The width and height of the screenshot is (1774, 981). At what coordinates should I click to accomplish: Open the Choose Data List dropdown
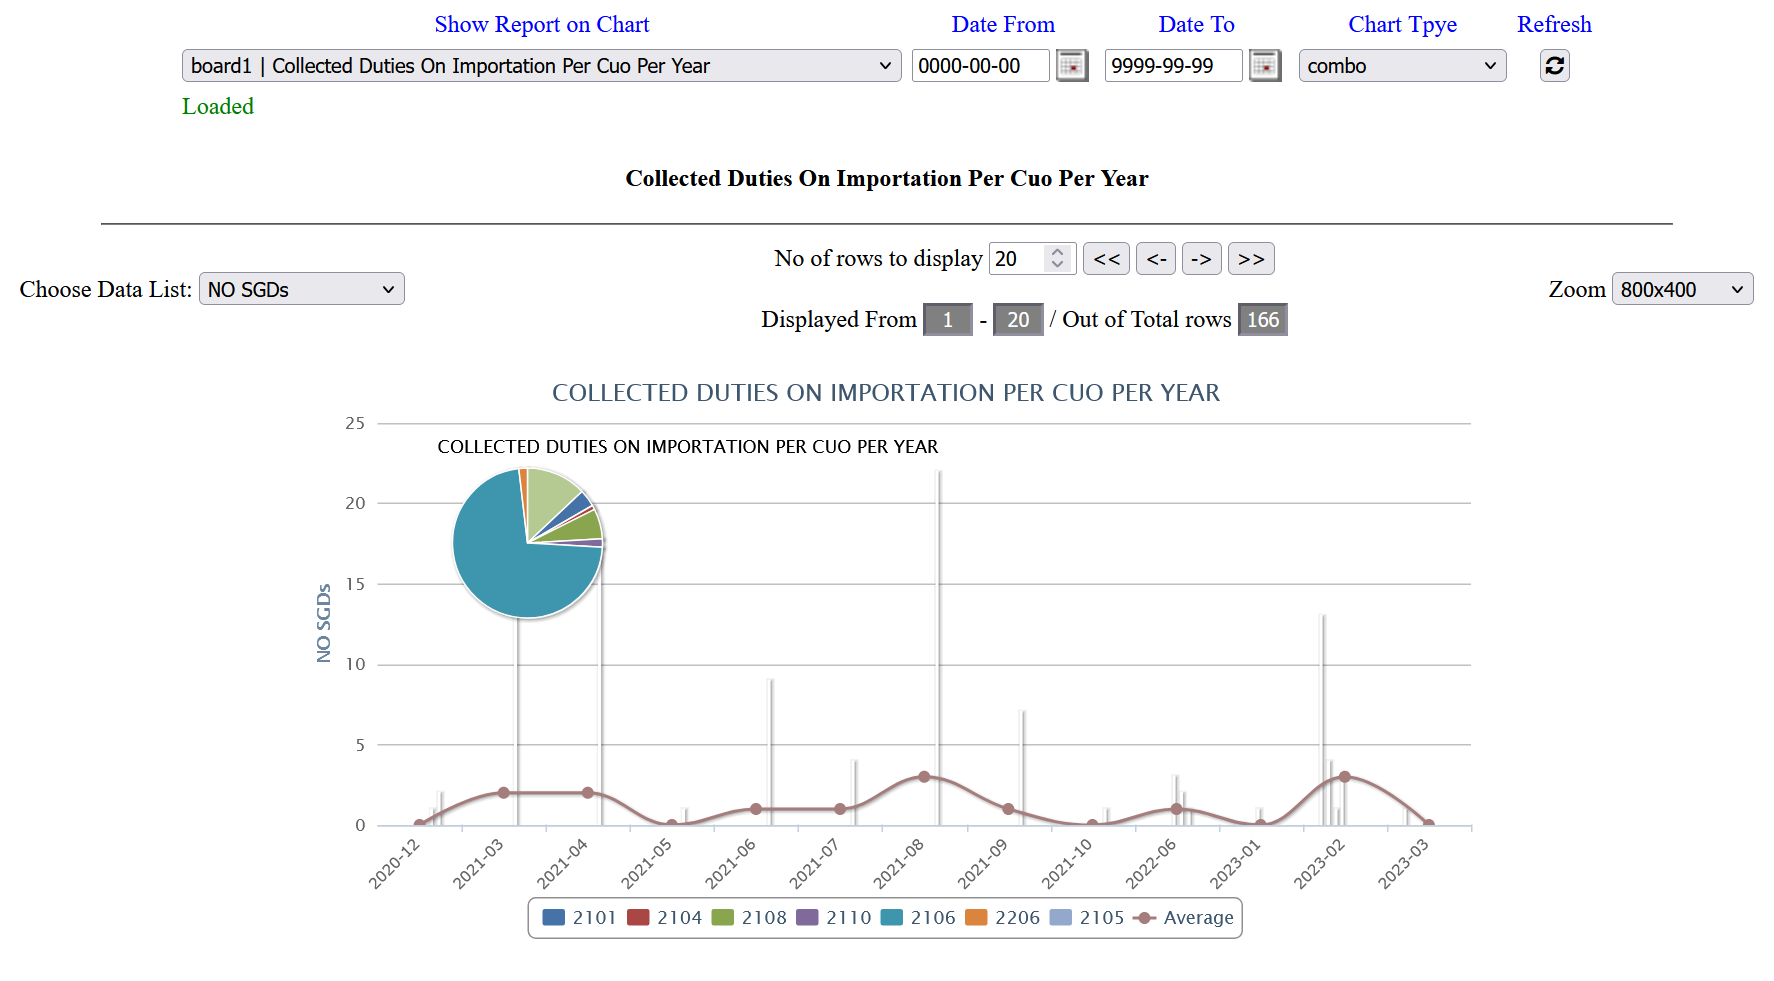click(301, 290)
